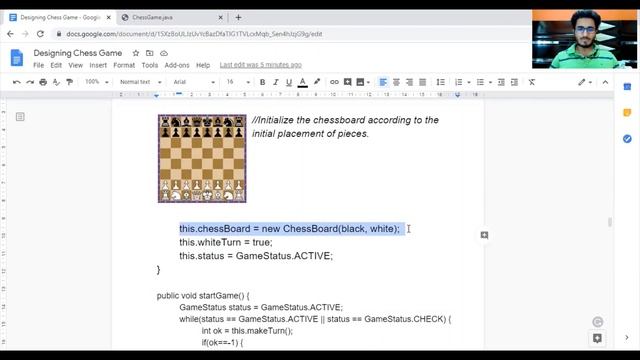Print the document with the printer icon
640x360 pixels.
(x=43, y=82)
